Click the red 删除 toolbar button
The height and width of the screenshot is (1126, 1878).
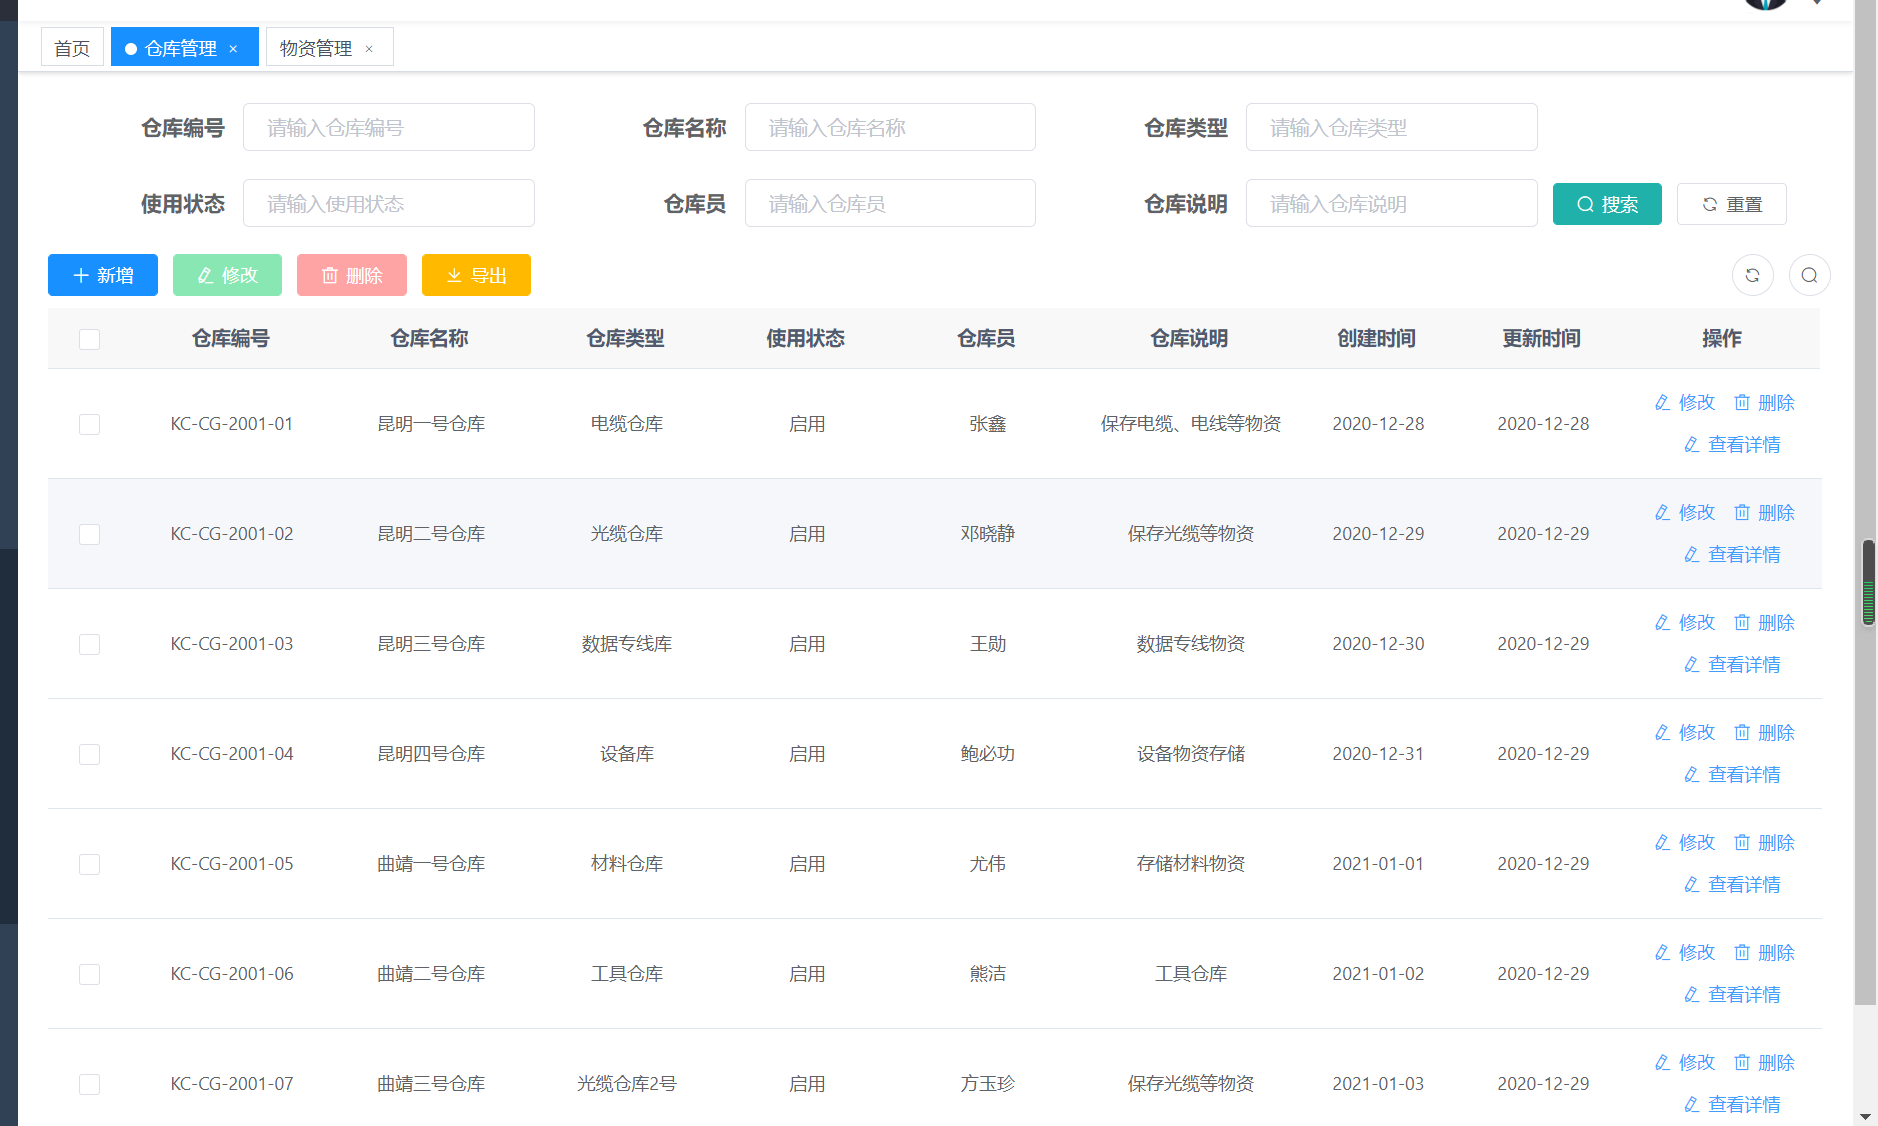[x=352, y=275]
